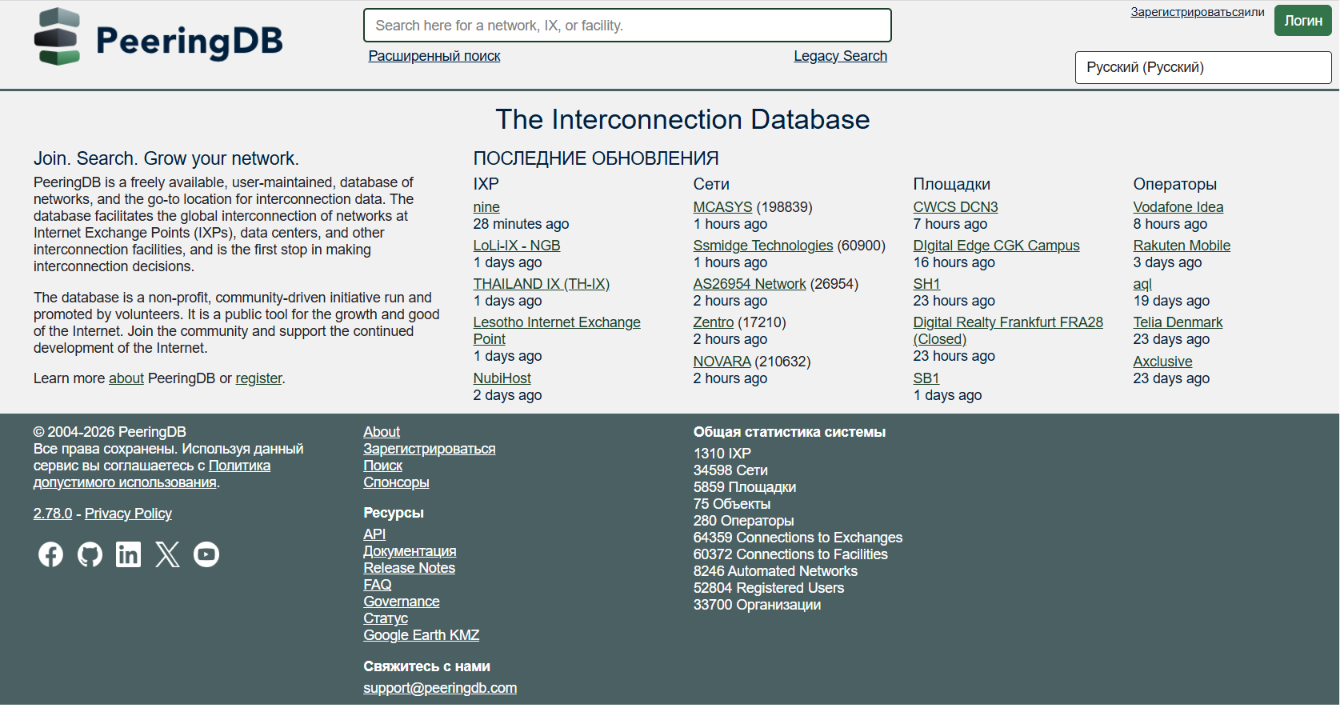
Task: Open the FAQ link
Action: pos(377,584)
